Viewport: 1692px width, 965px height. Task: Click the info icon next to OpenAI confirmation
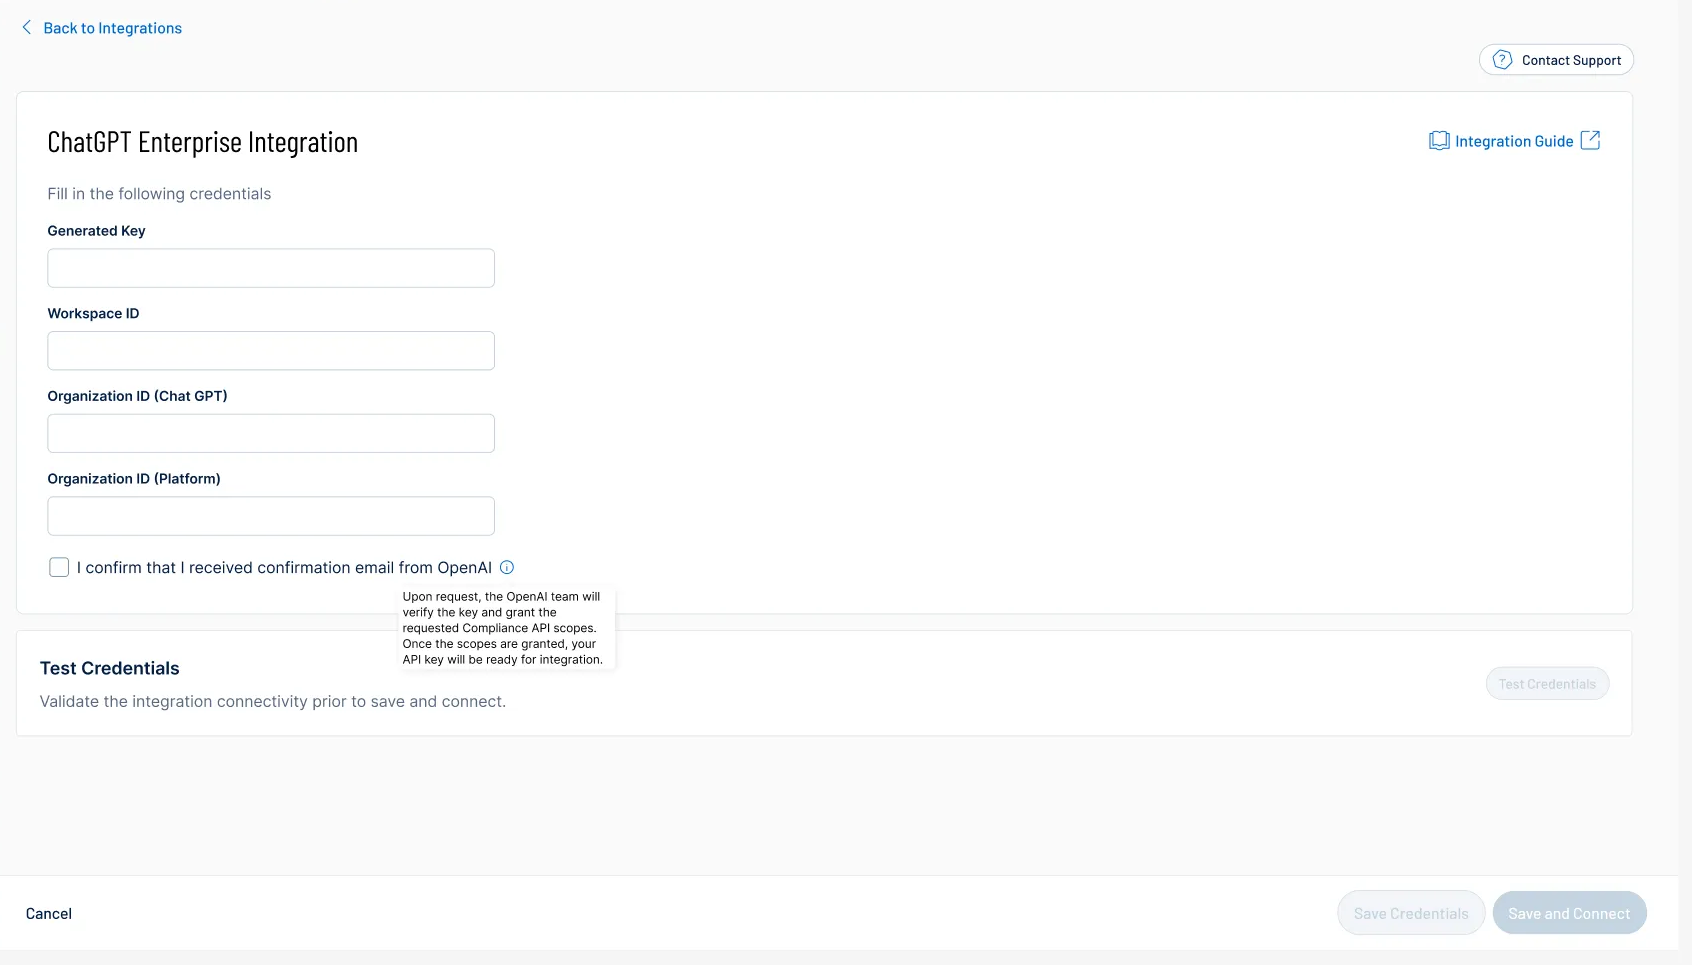pos(507,568)
